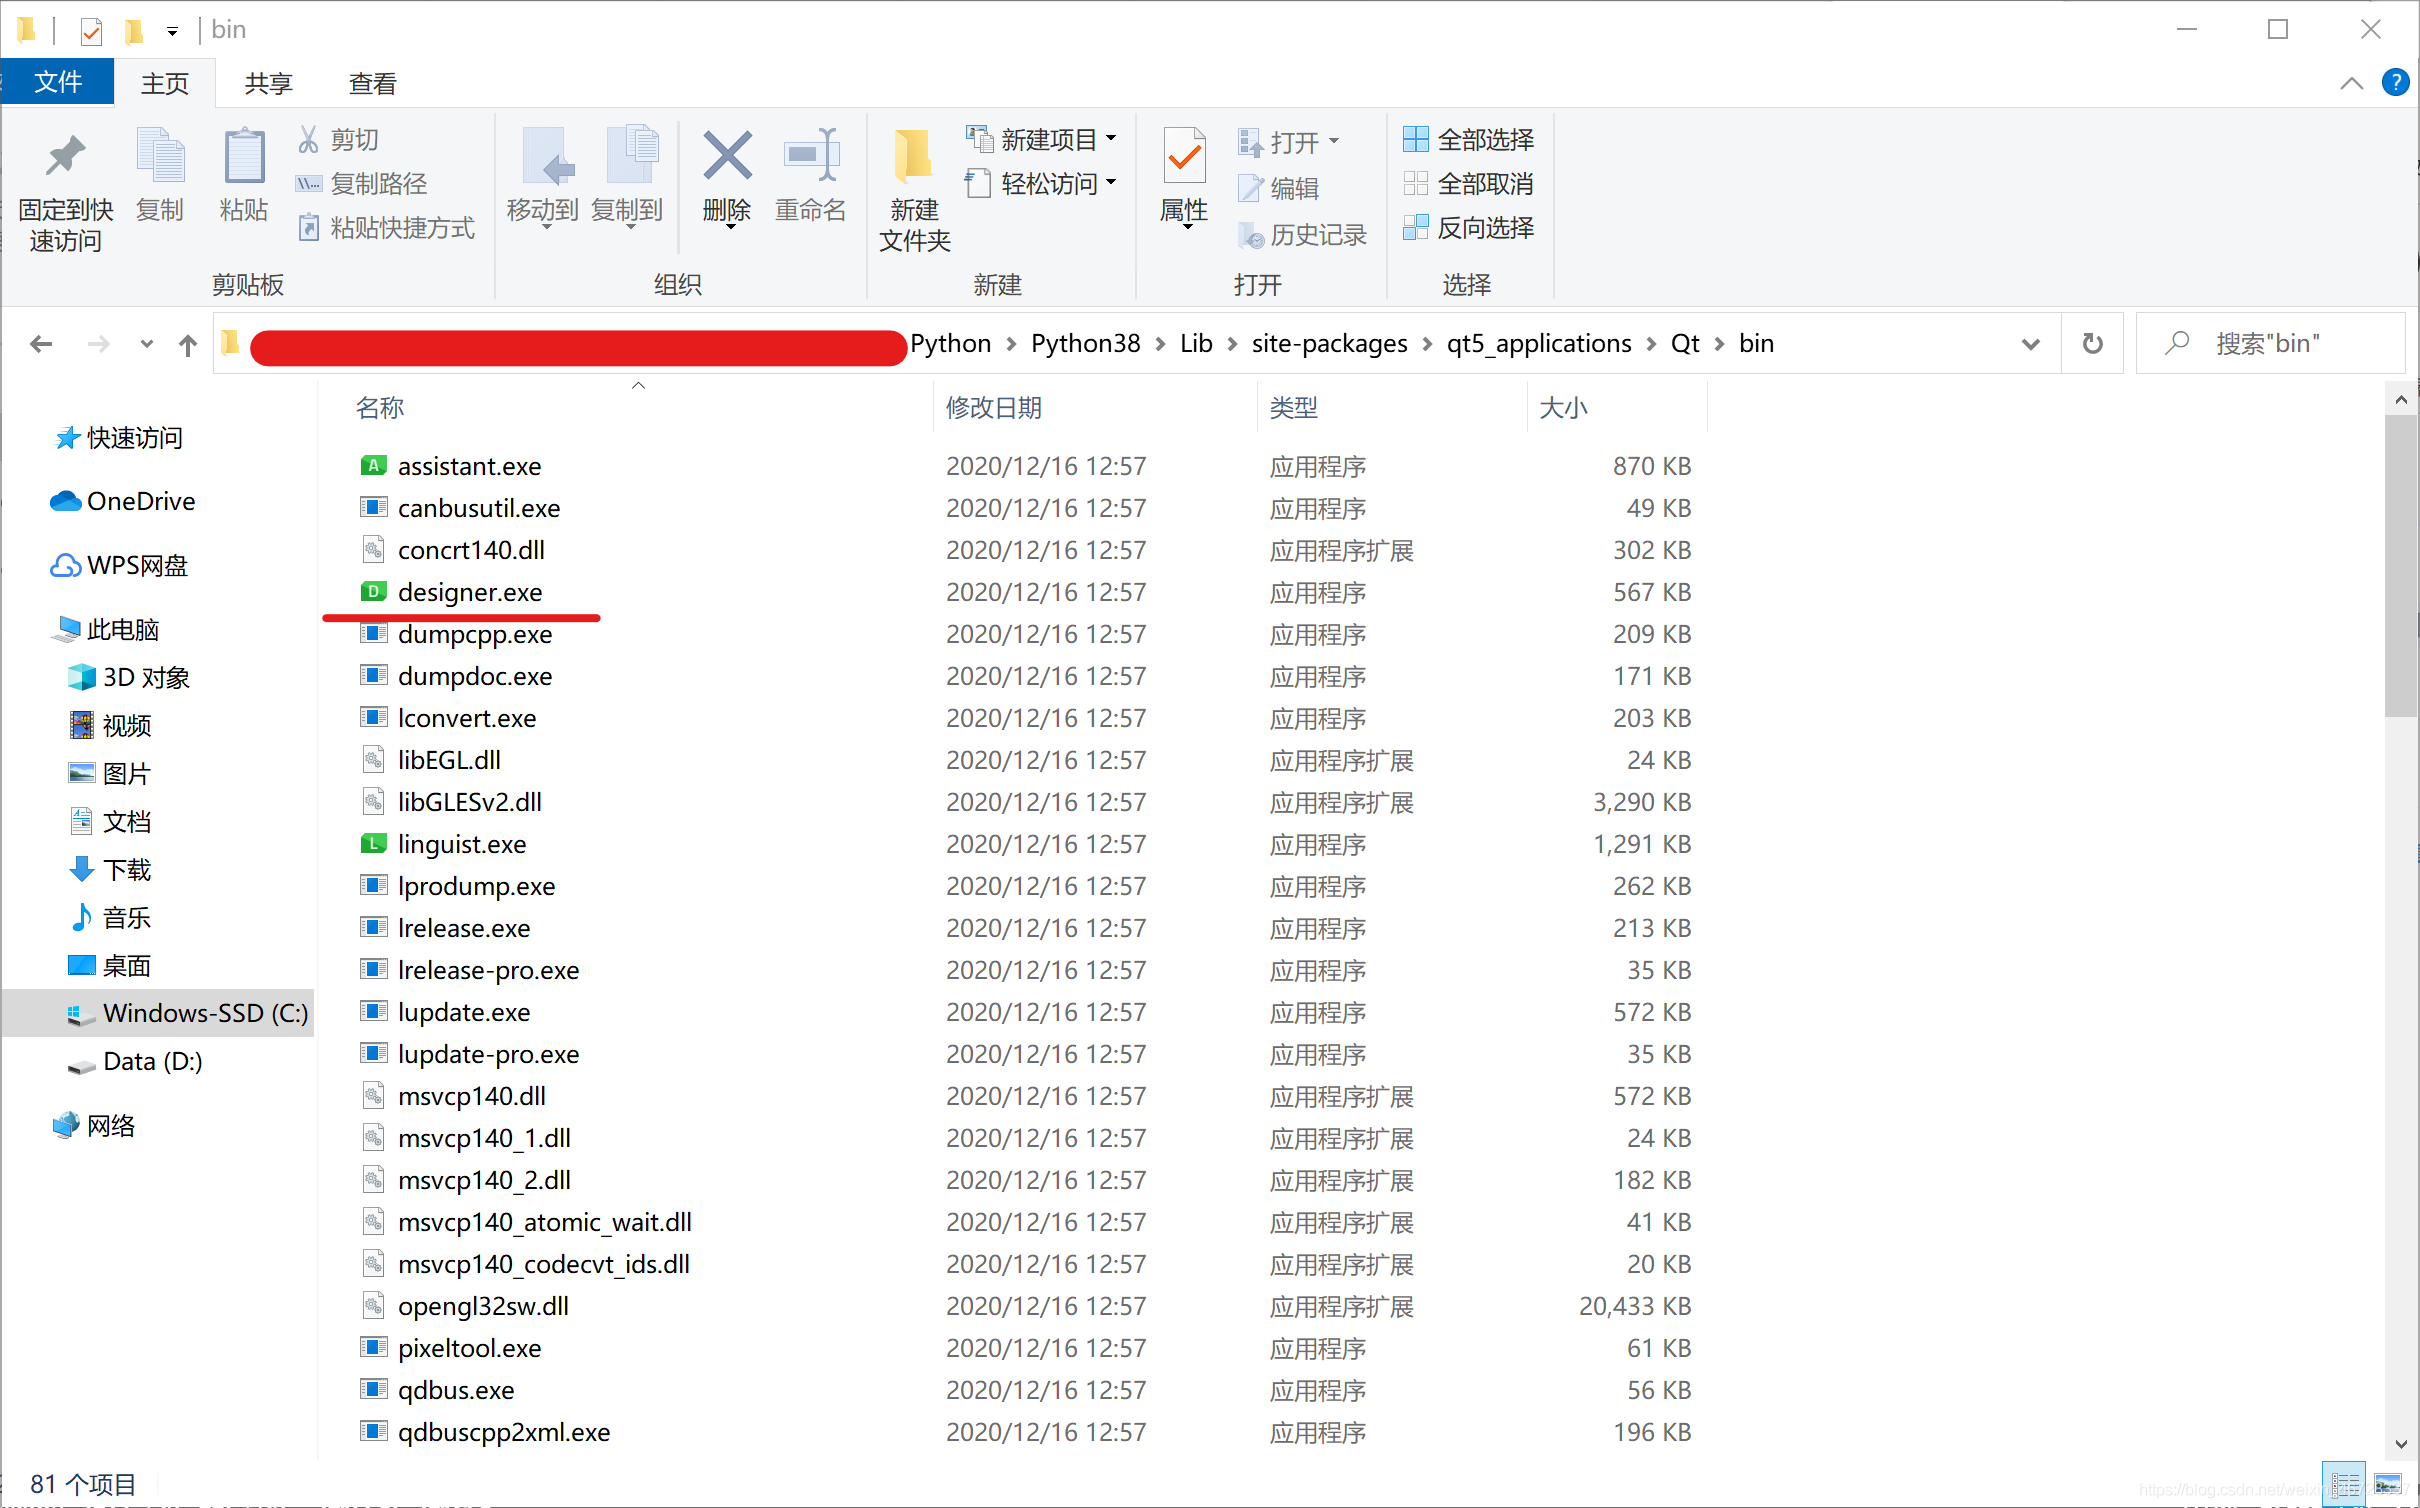Open recent locations dropdown arrow
This screenshot has height=1508, width=2420.
pyautogui.click(x=147, y=344)
